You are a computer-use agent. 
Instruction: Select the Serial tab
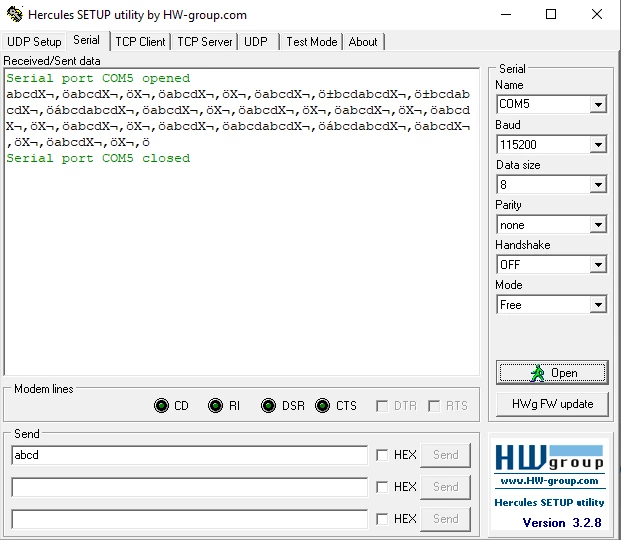[86, 40]
